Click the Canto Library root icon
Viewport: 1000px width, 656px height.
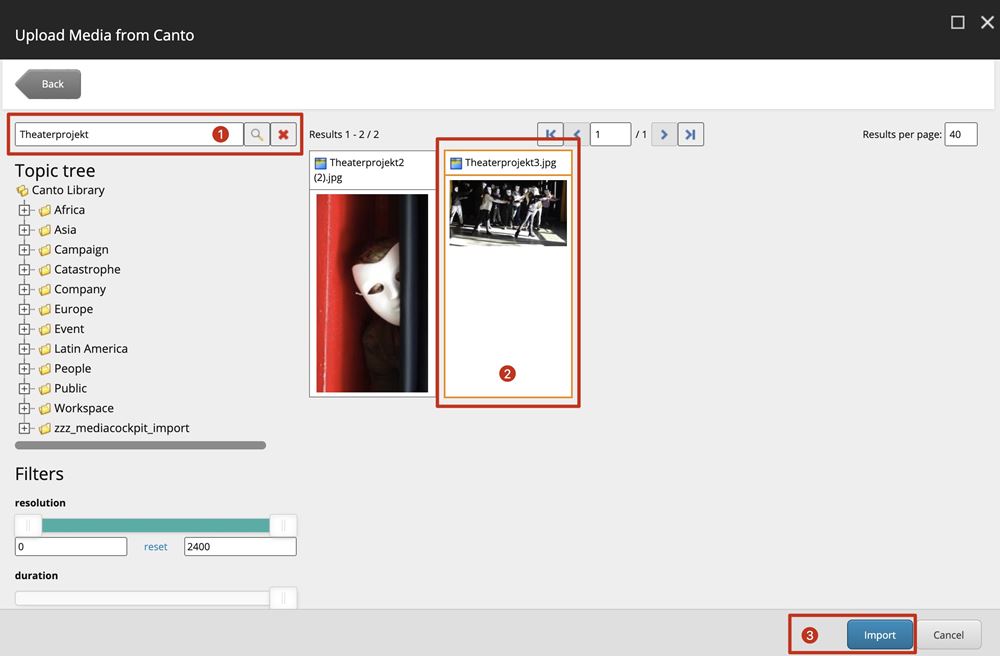(22, 190)
